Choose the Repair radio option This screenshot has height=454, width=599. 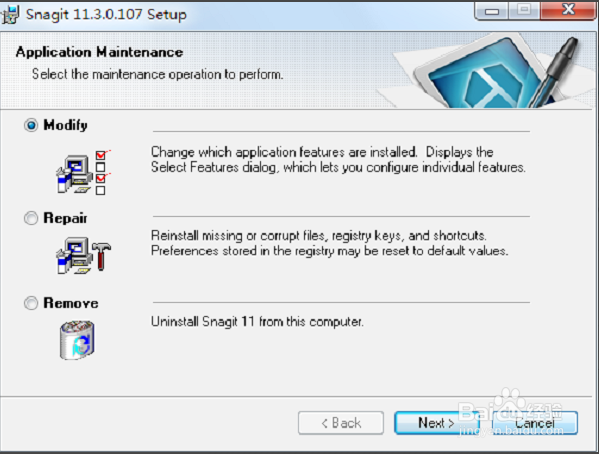click(x=31, y=218)
